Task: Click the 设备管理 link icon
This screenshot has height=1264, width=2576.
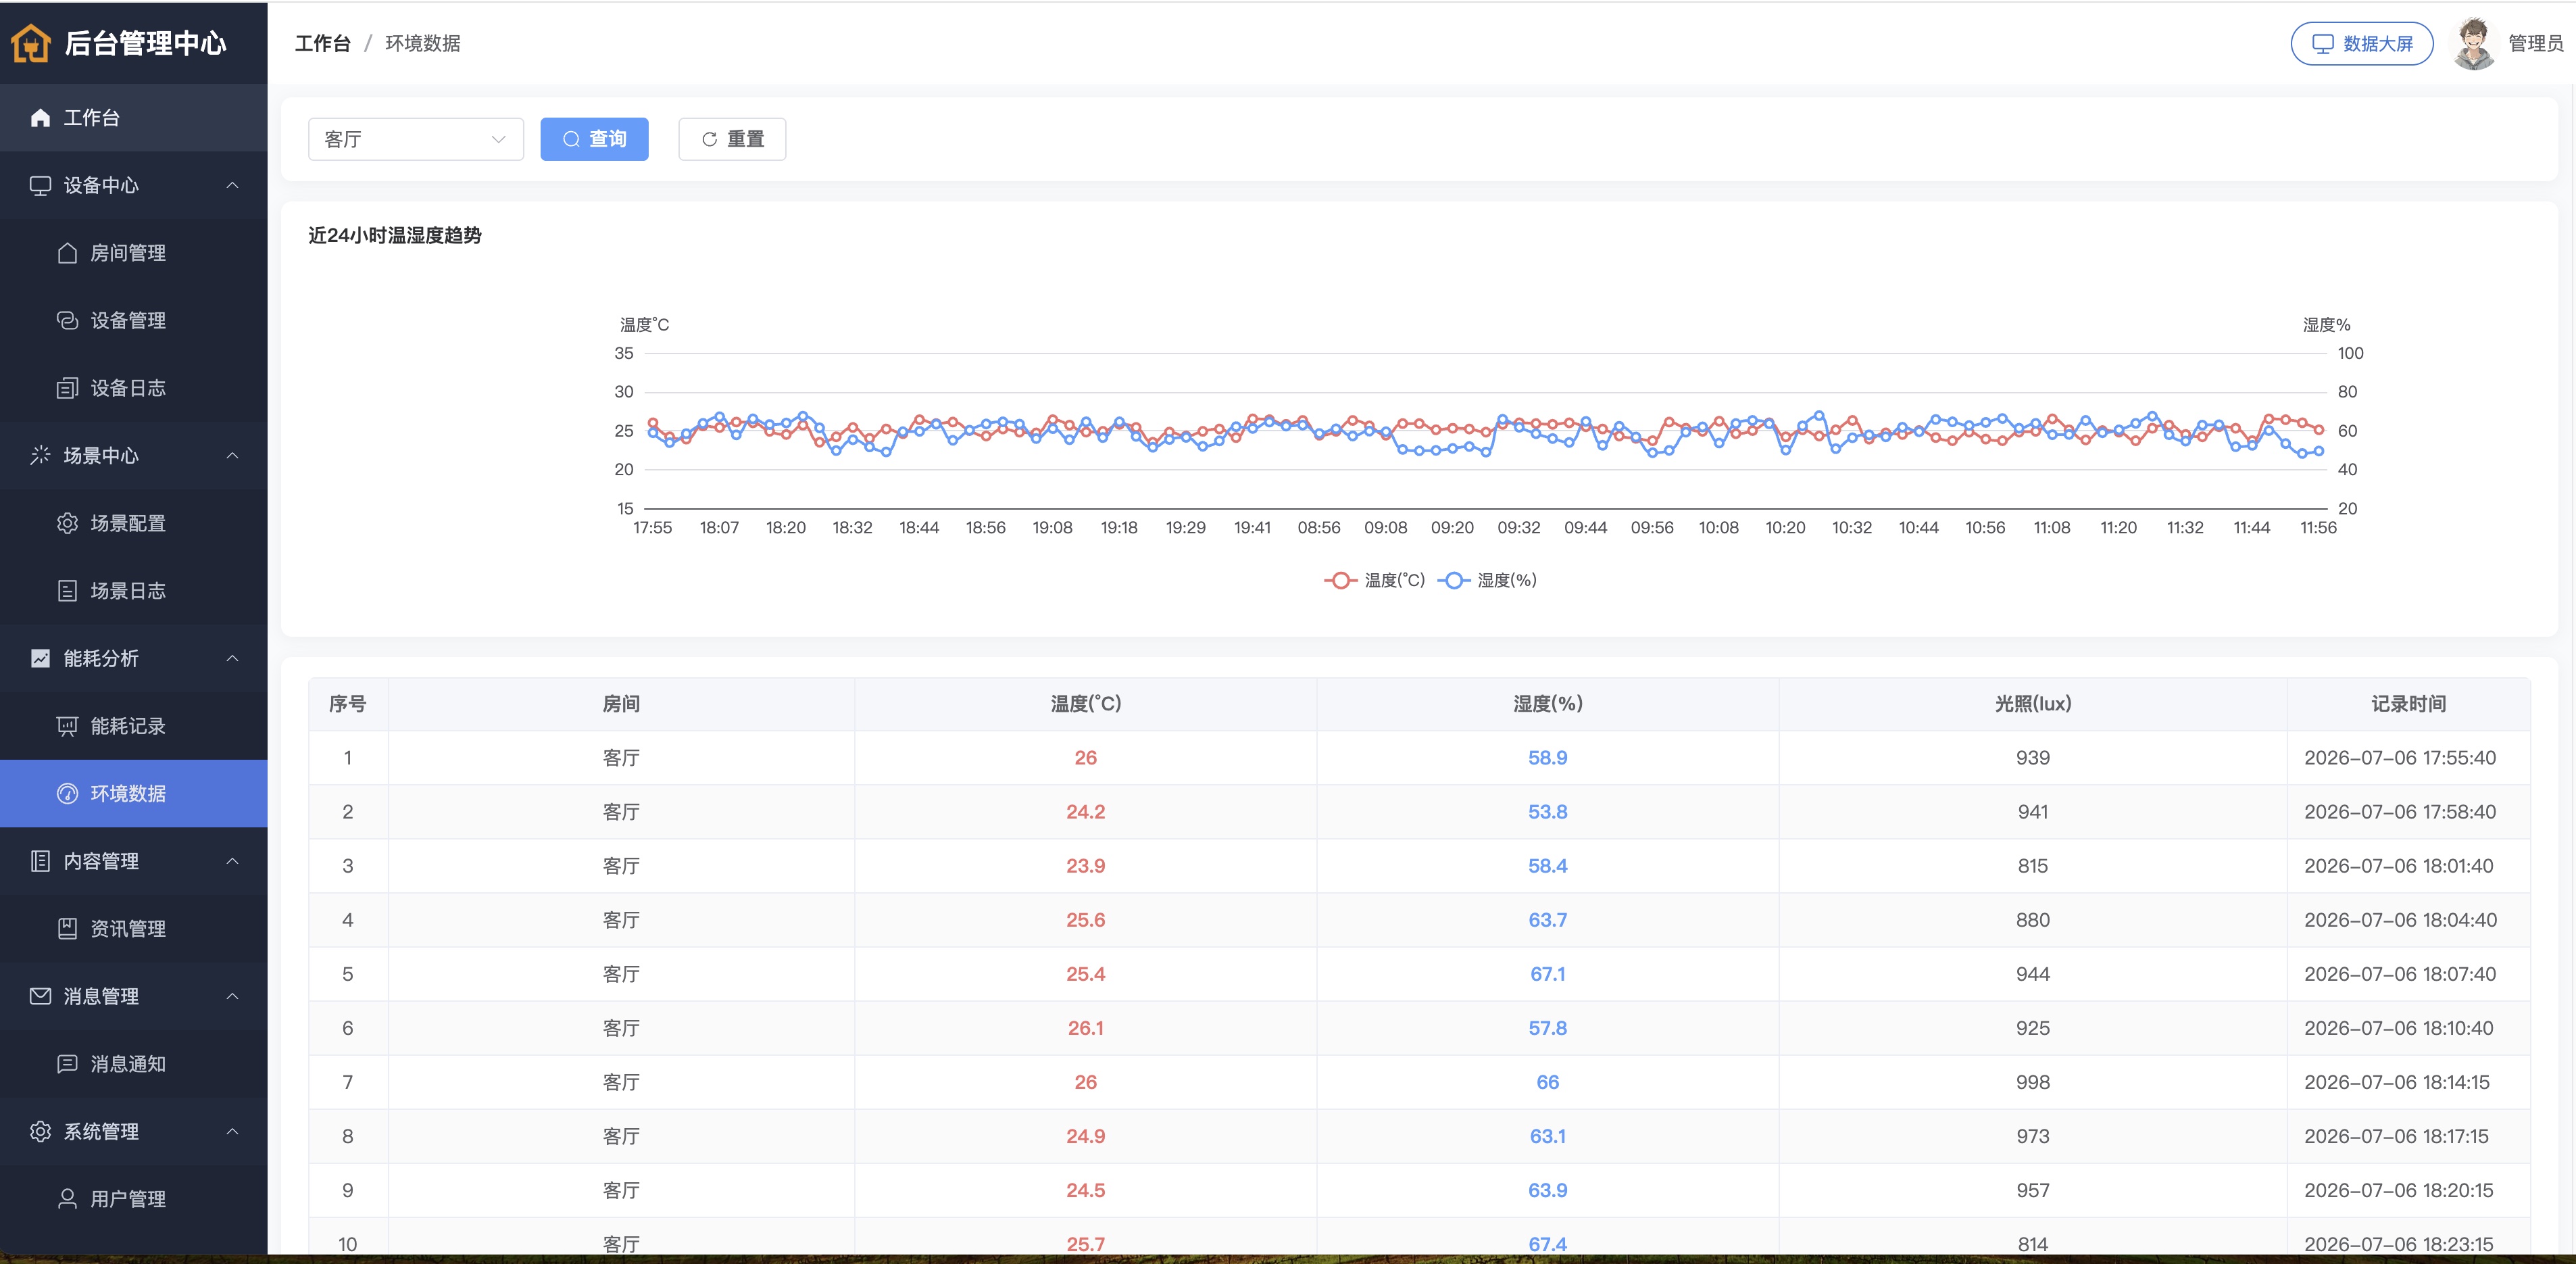Action: 67,320
